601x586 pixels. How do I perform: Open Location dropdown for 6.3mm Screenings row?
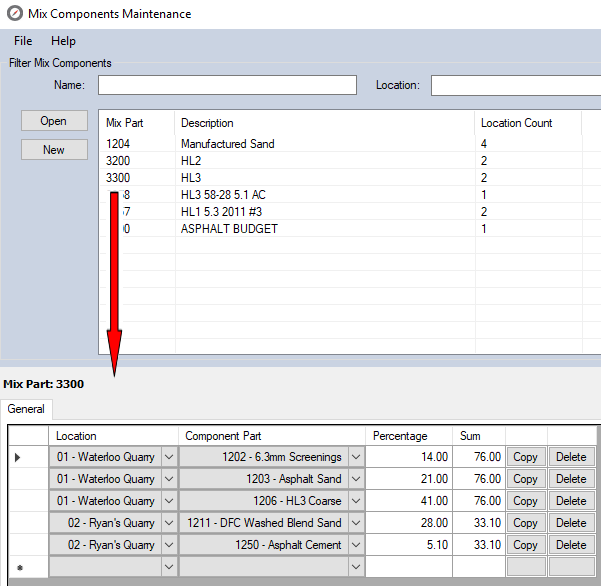point(169,457)
